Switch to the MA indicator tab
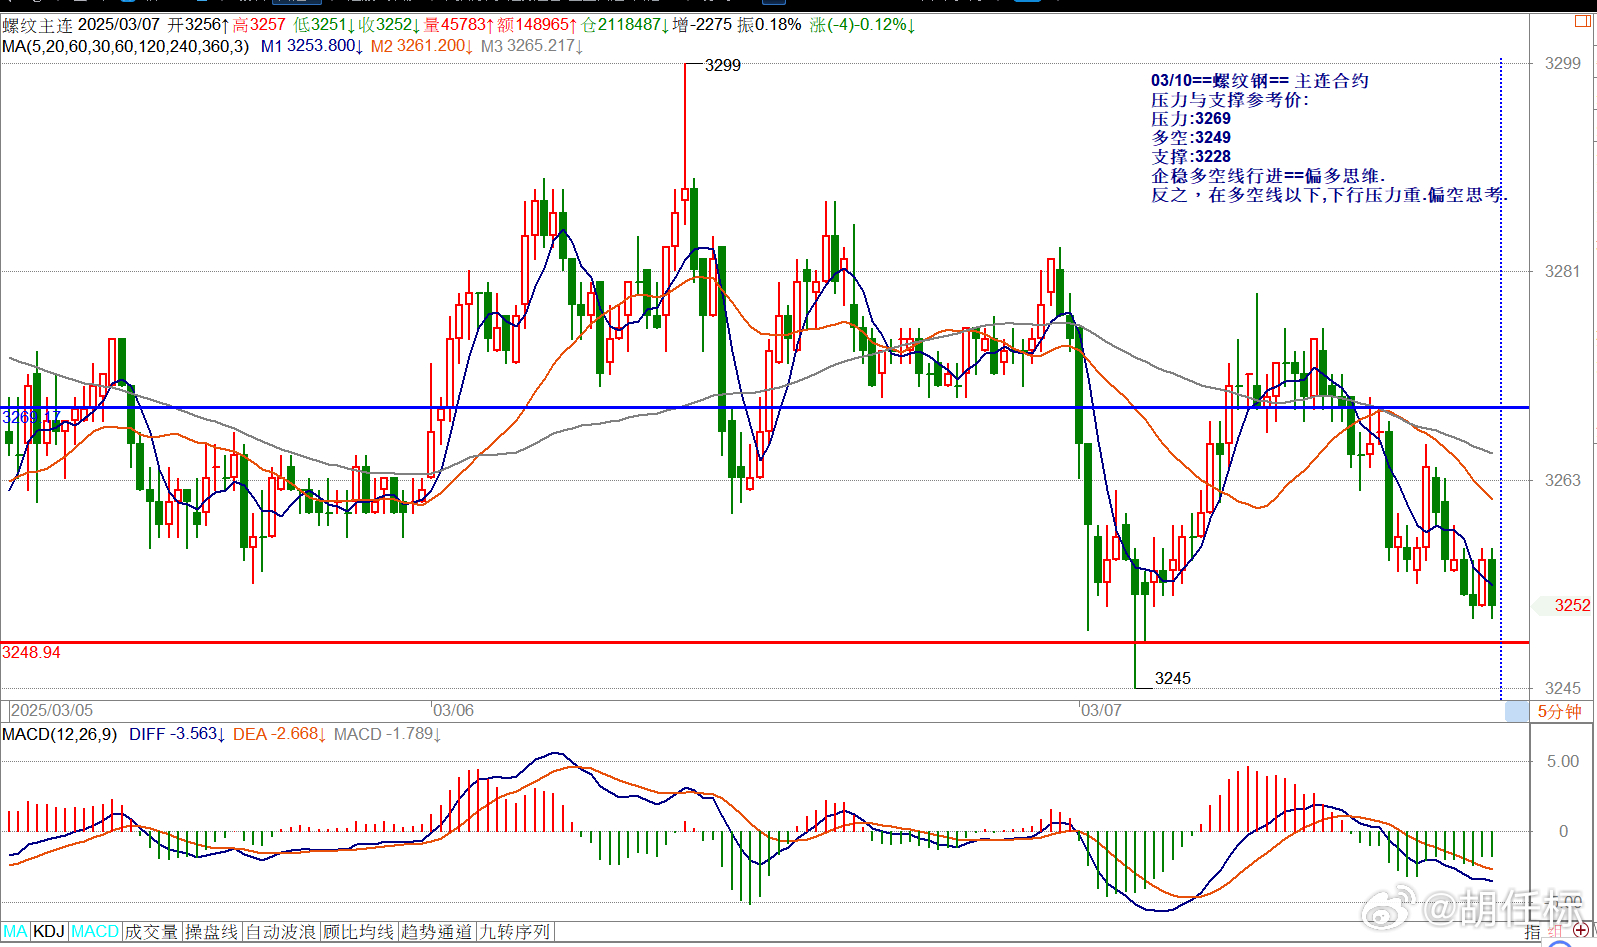Viewport: 1597px width, 947px height. pos(15,932)
